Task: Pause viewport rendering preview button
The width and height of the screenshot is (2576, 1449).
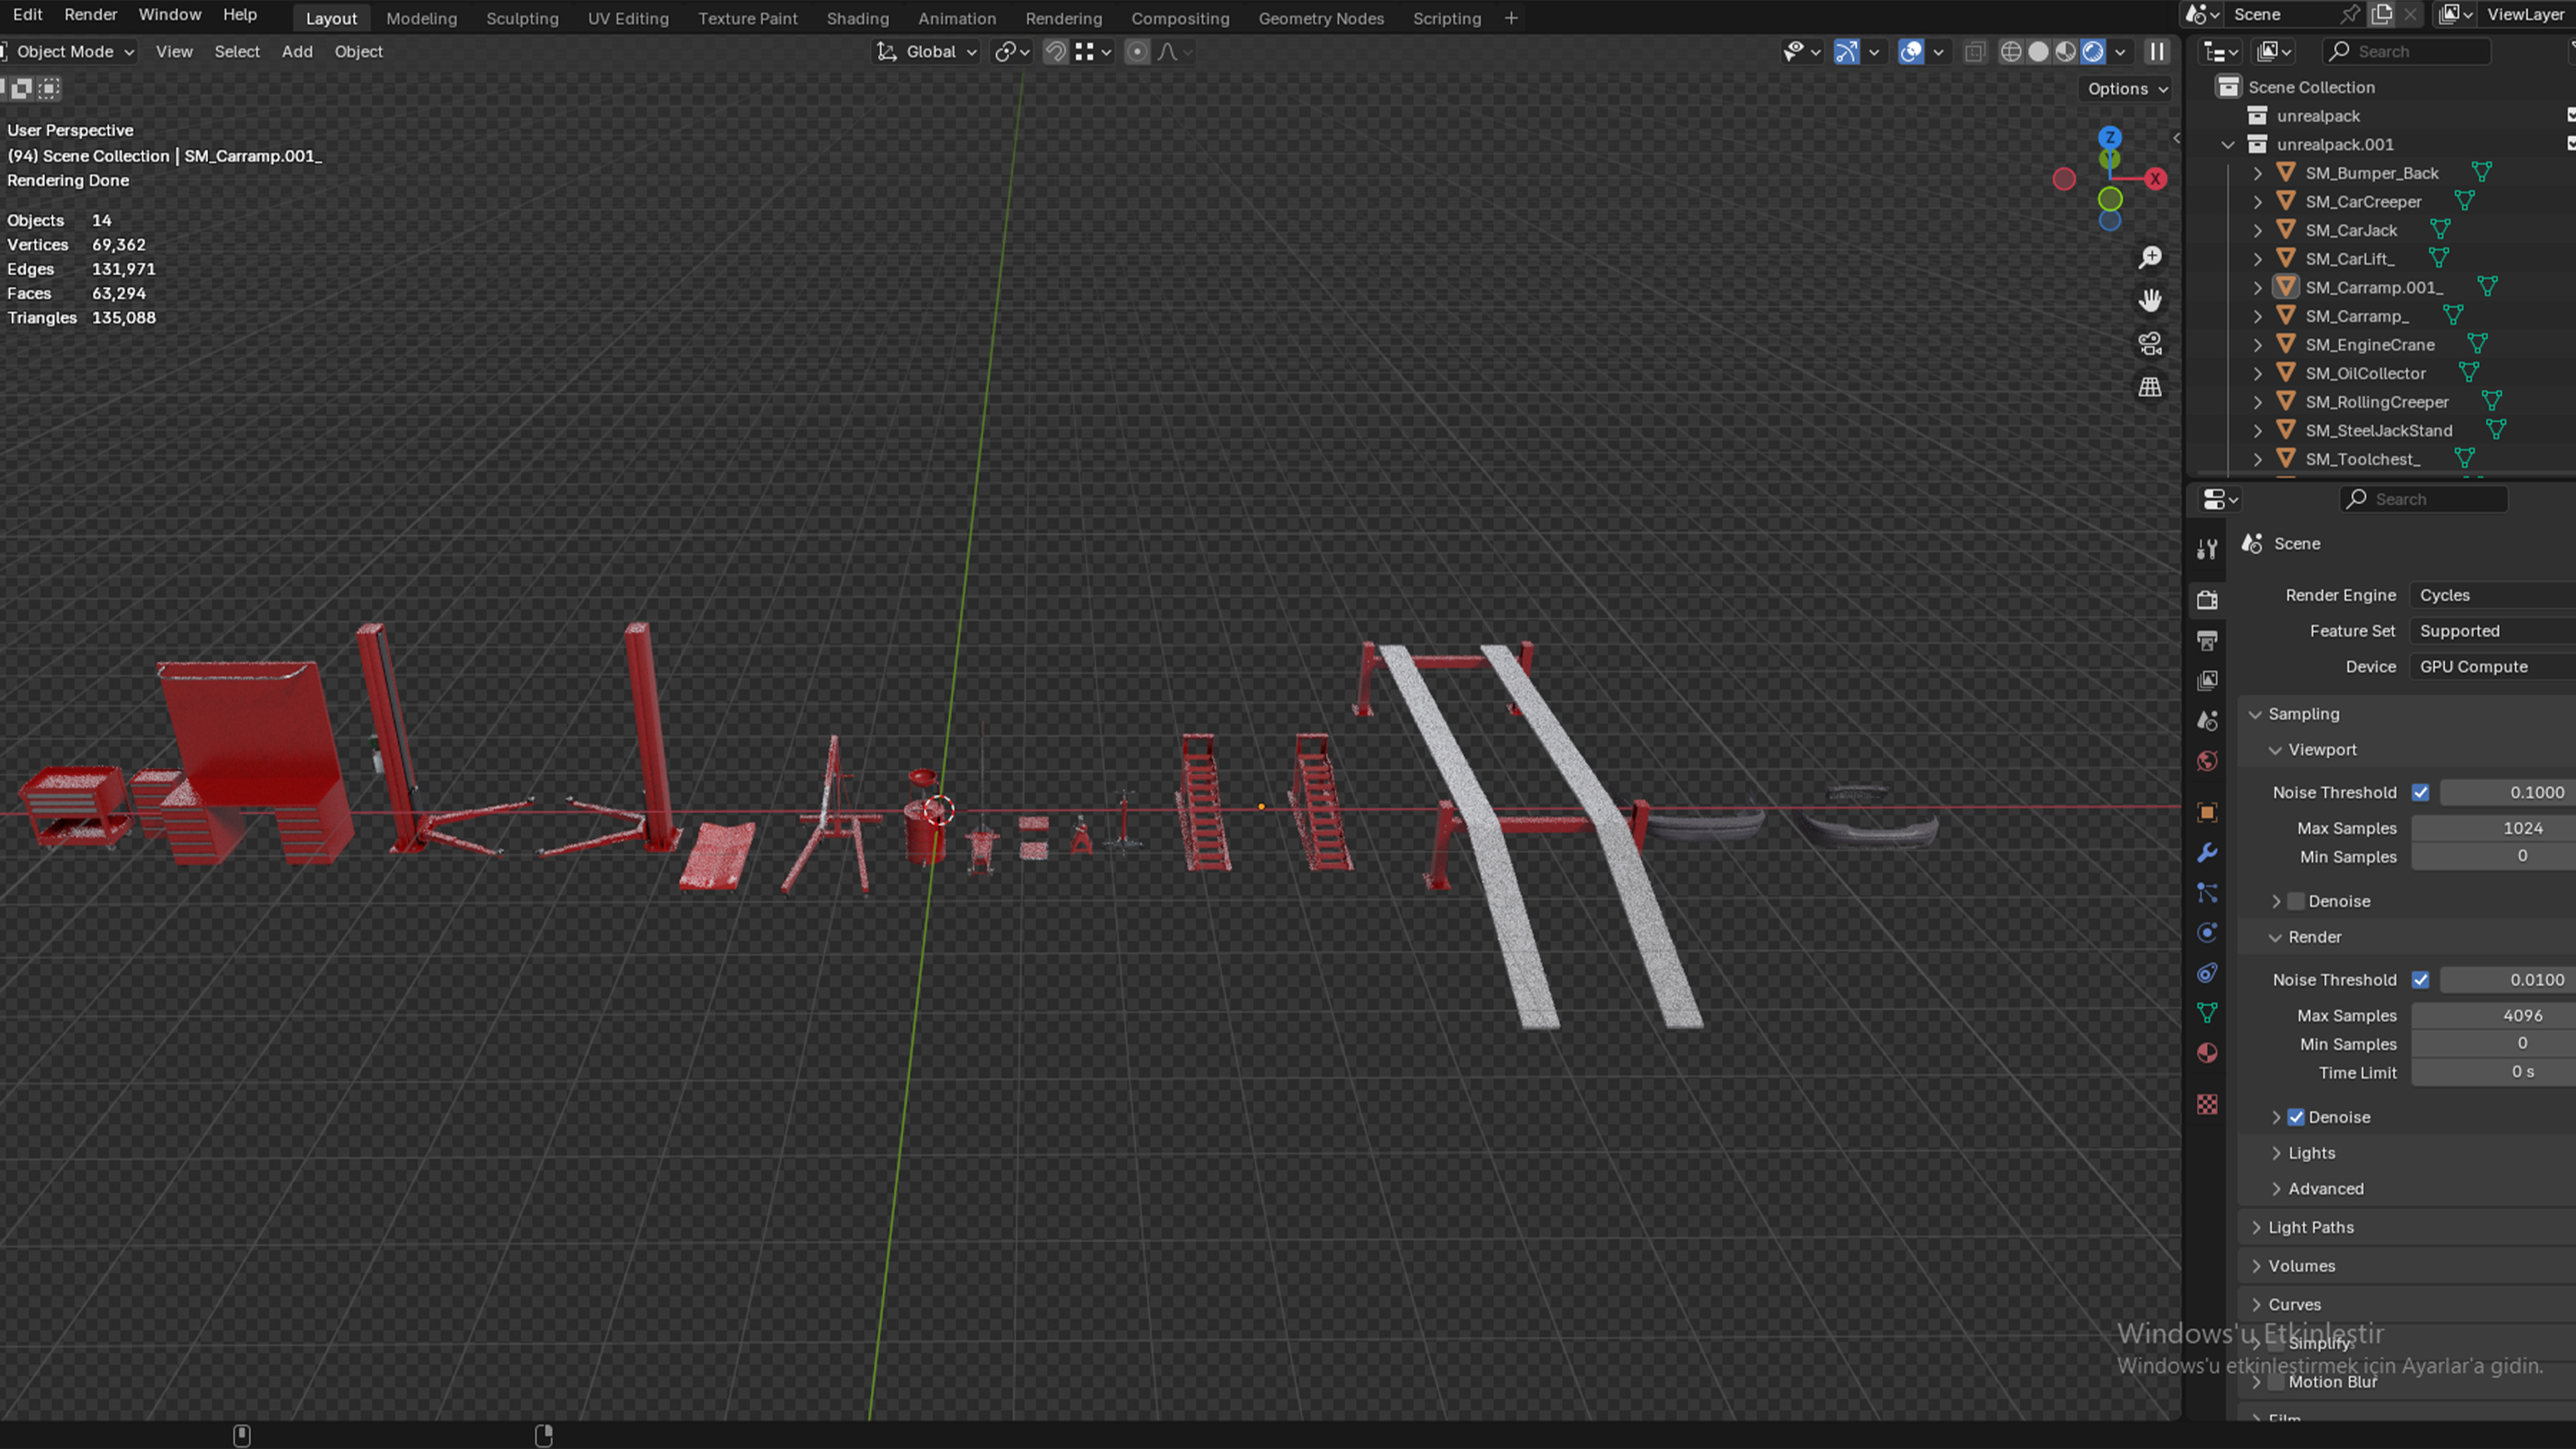Action: (x=2157, y=52)
